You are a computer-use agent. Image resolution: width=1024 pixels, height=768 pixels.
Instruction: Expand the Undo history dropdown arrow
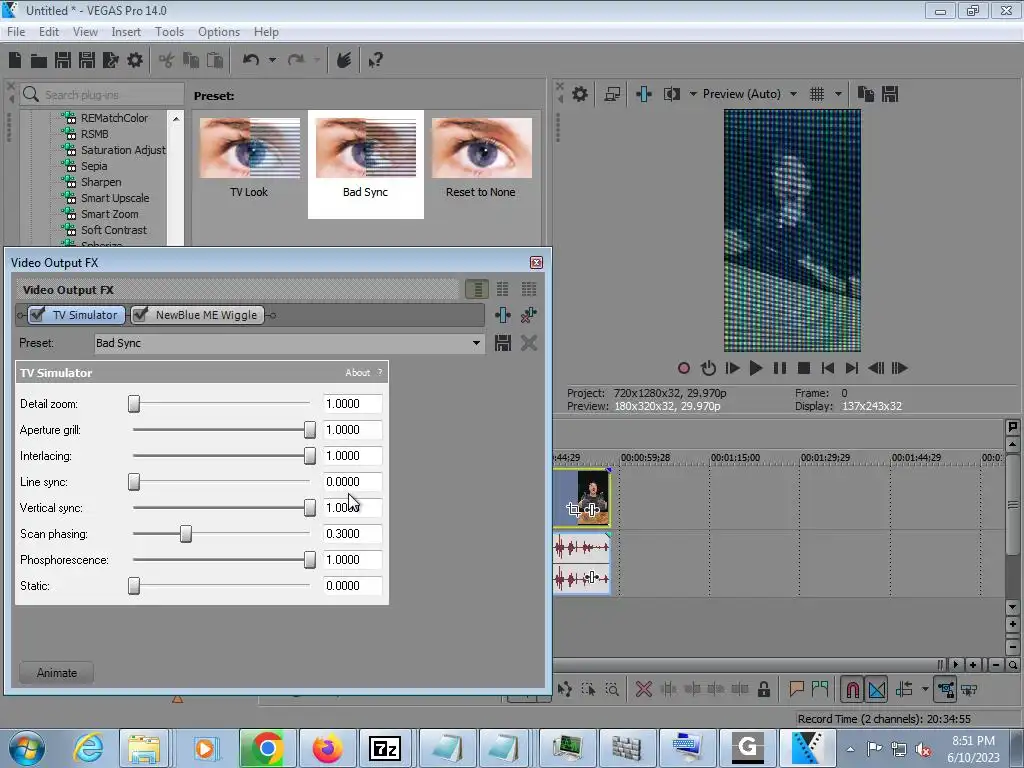click(x=272, y=60)
